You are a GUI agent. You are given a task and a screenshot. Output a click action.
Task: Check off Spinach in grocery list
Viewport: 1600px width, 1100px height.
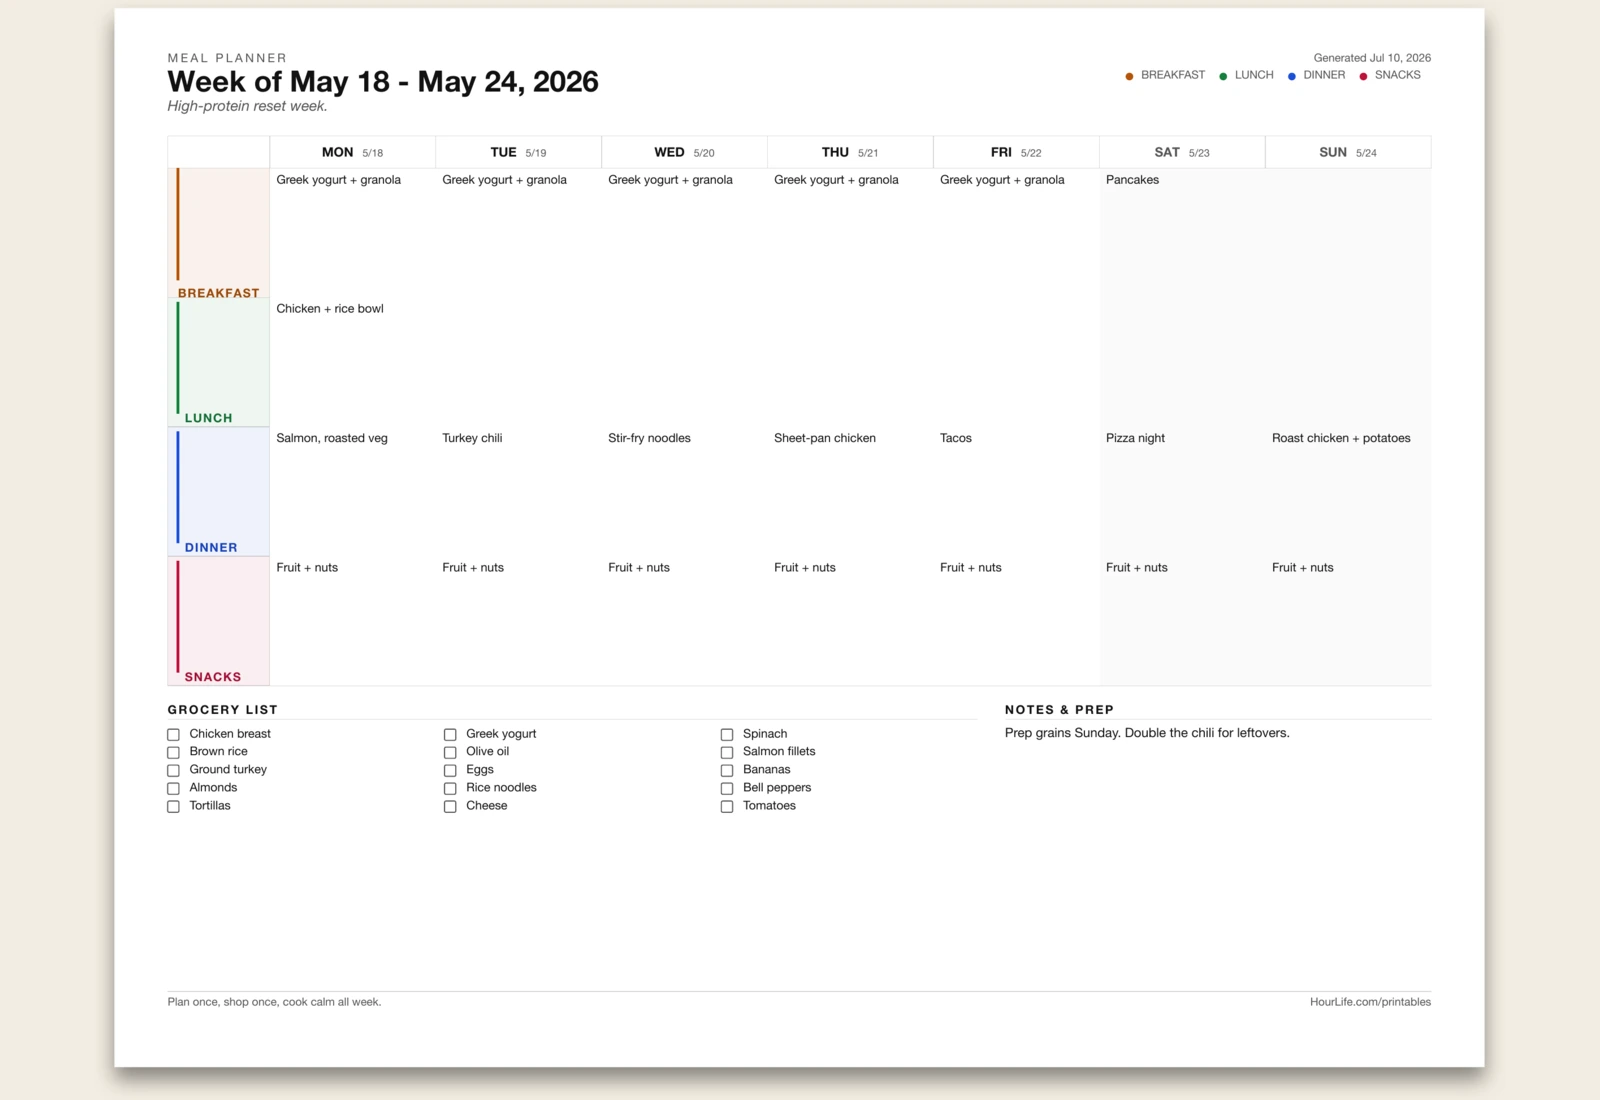click(727, 734)
